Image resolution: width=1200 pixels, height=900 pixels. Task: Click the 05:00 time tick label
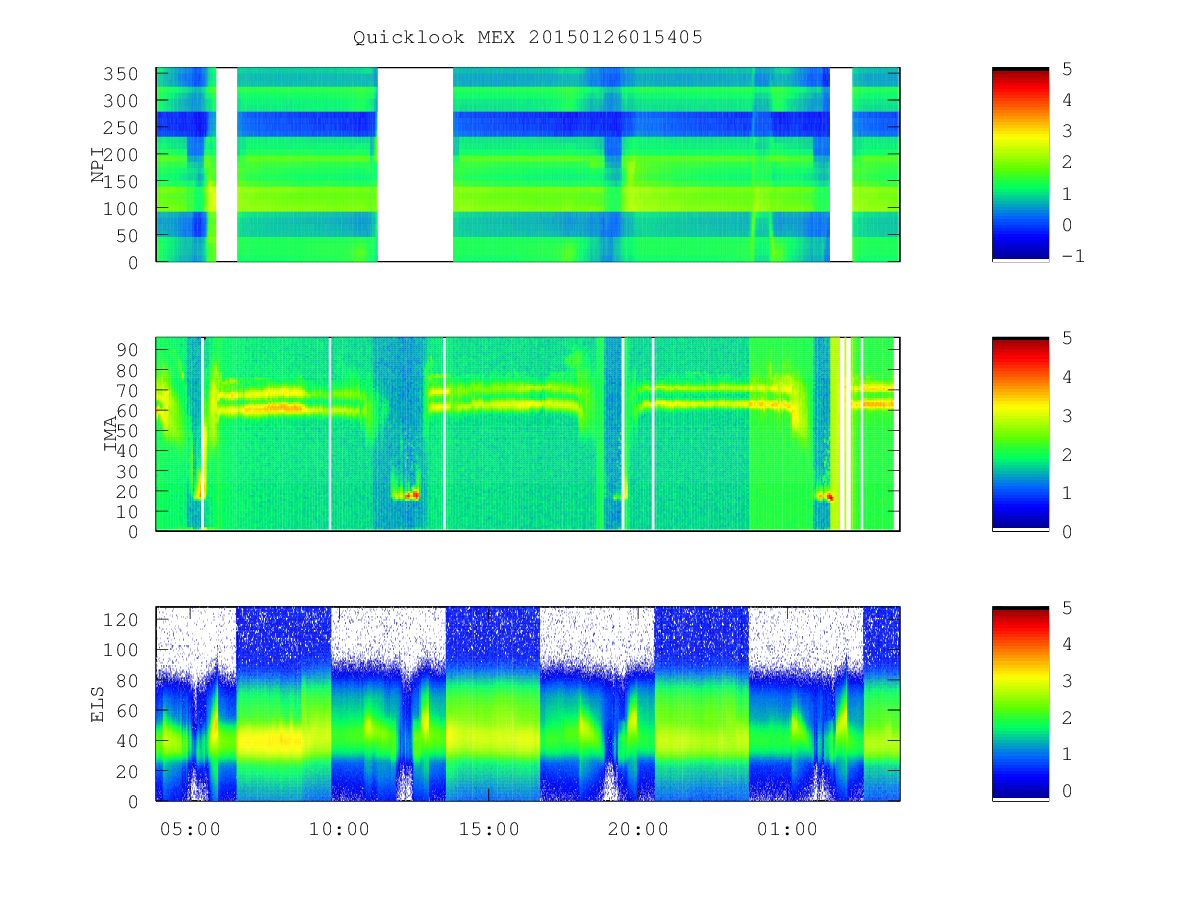pos(190,829)
